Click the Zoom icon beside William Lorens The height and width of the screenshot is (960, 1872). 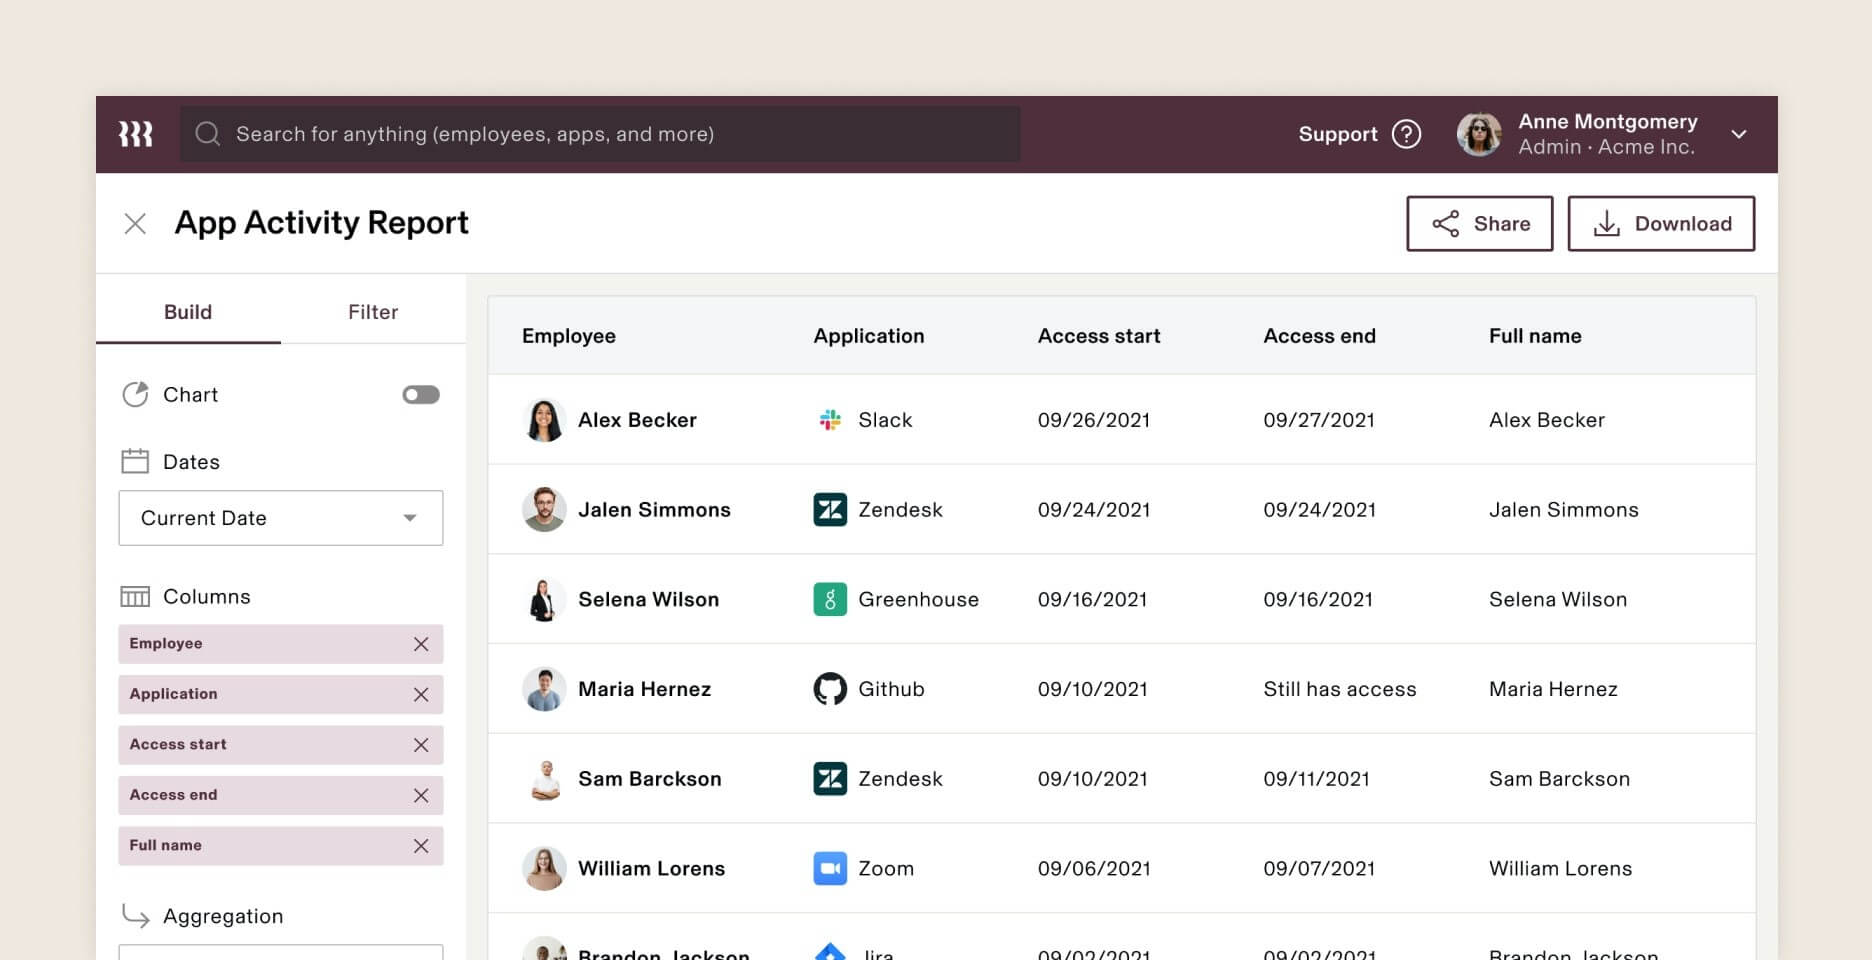829,868
